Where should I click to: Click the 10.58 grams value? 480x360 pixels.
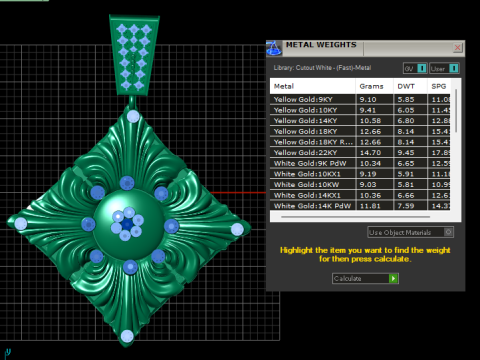(x=370, y=121)
